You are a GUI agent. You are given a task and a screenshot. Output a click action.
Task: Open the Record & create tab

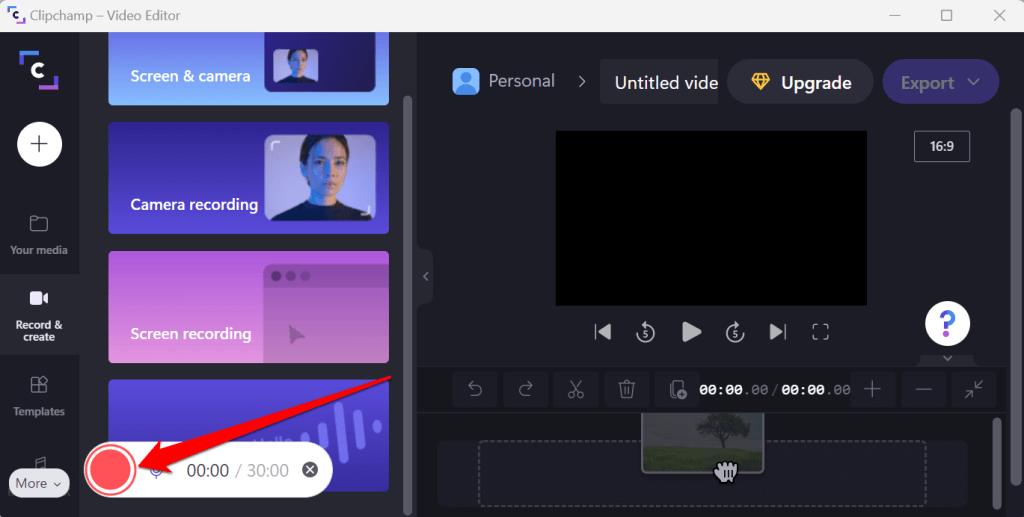click(39, 315)
